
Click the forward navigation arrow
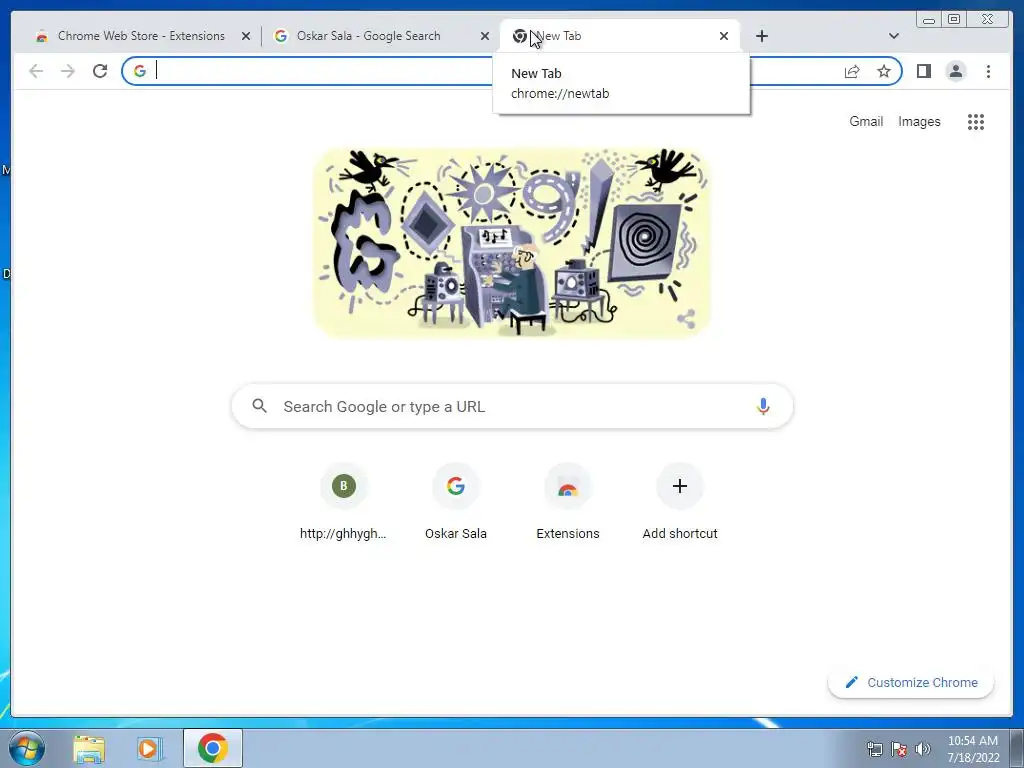[x=68, y=71]
